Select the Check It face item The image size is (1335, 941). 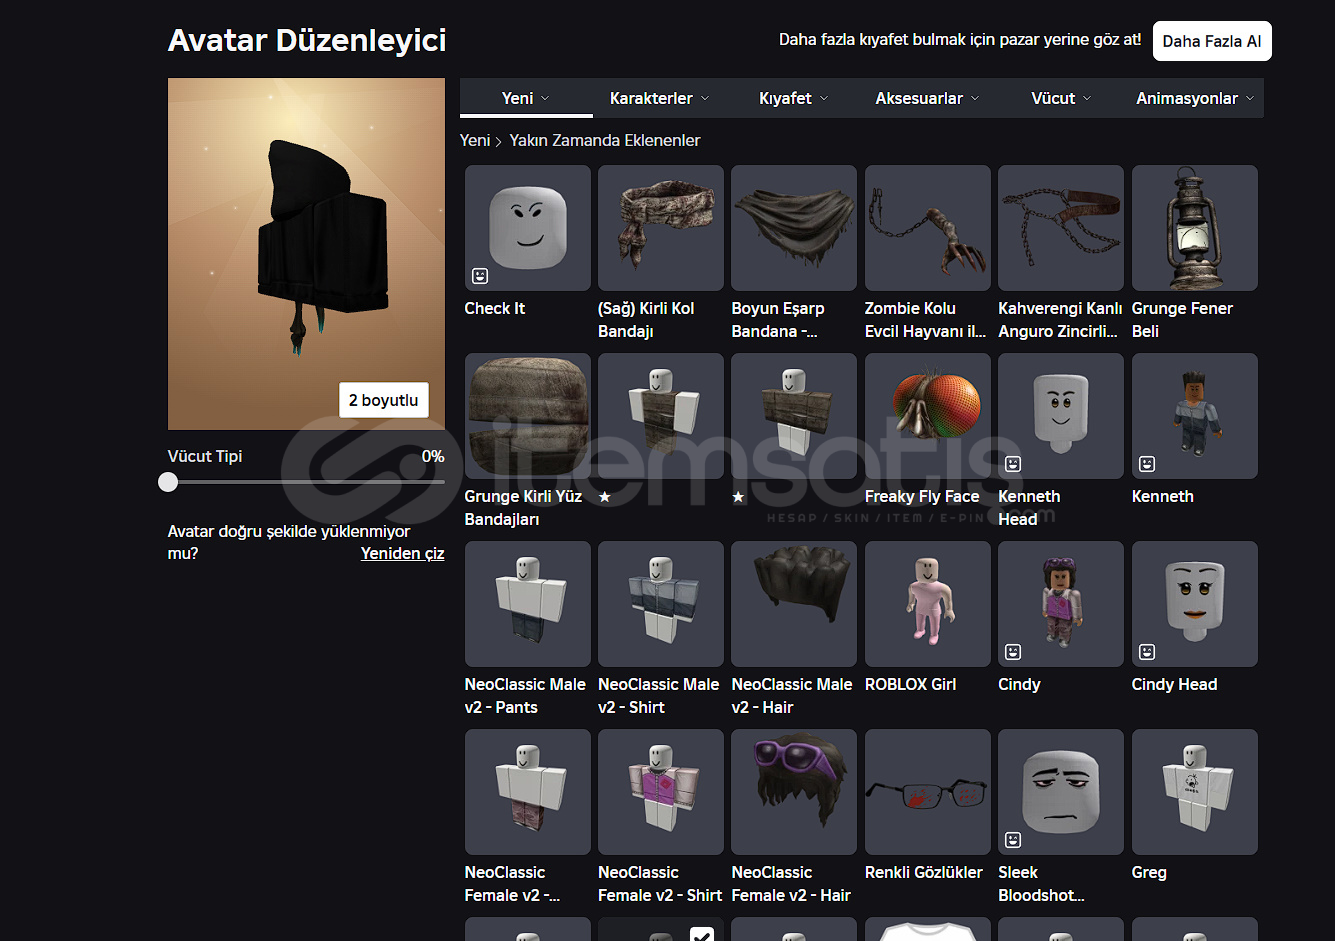(x=527, y=228)
